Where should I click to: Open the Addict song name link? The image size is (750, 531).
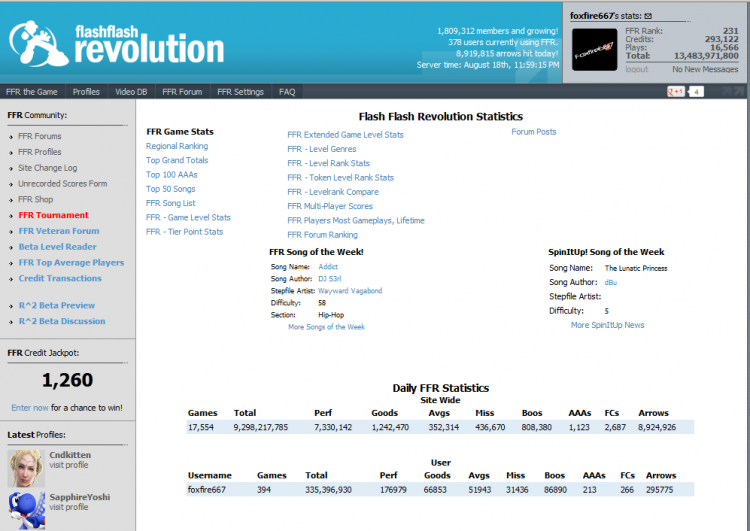pyautogui.click(x=328, y=266)
